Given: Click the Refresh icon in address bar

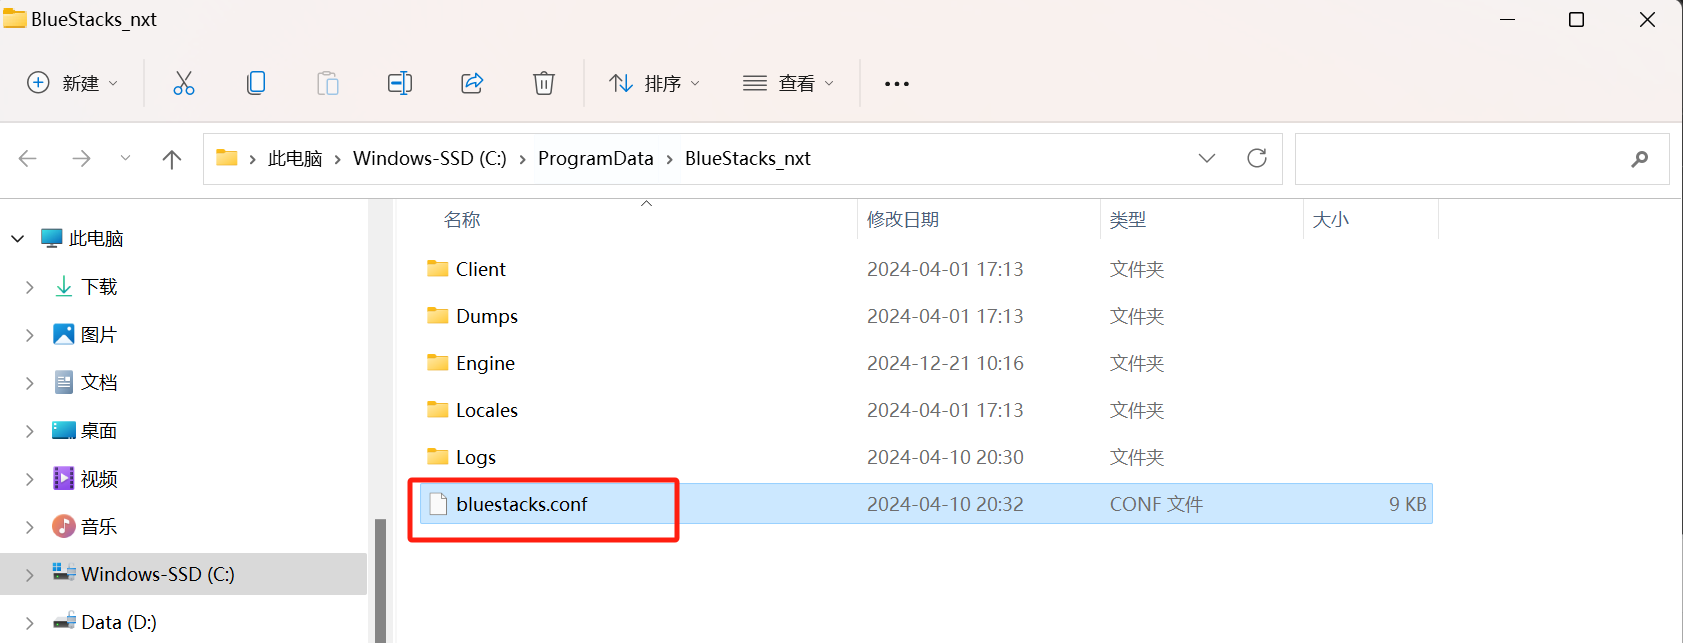Looking at the screenshot, I should tap(1257, 158).
